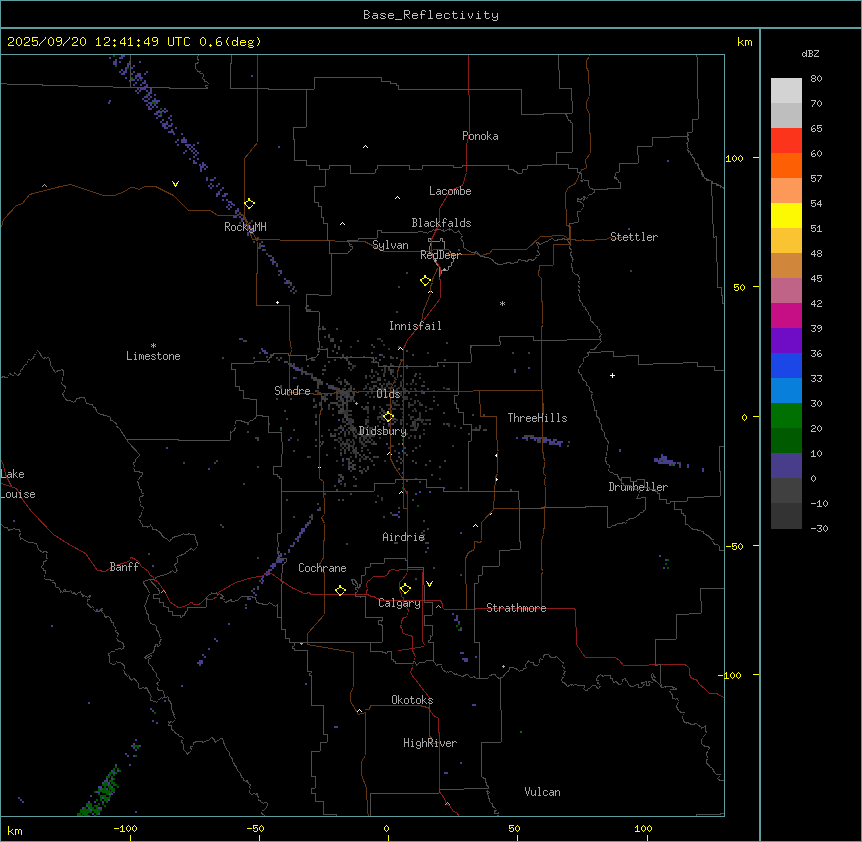Click the Ponoka town label
The width and height of the screenshot is (862, 842).
[480, 136]
